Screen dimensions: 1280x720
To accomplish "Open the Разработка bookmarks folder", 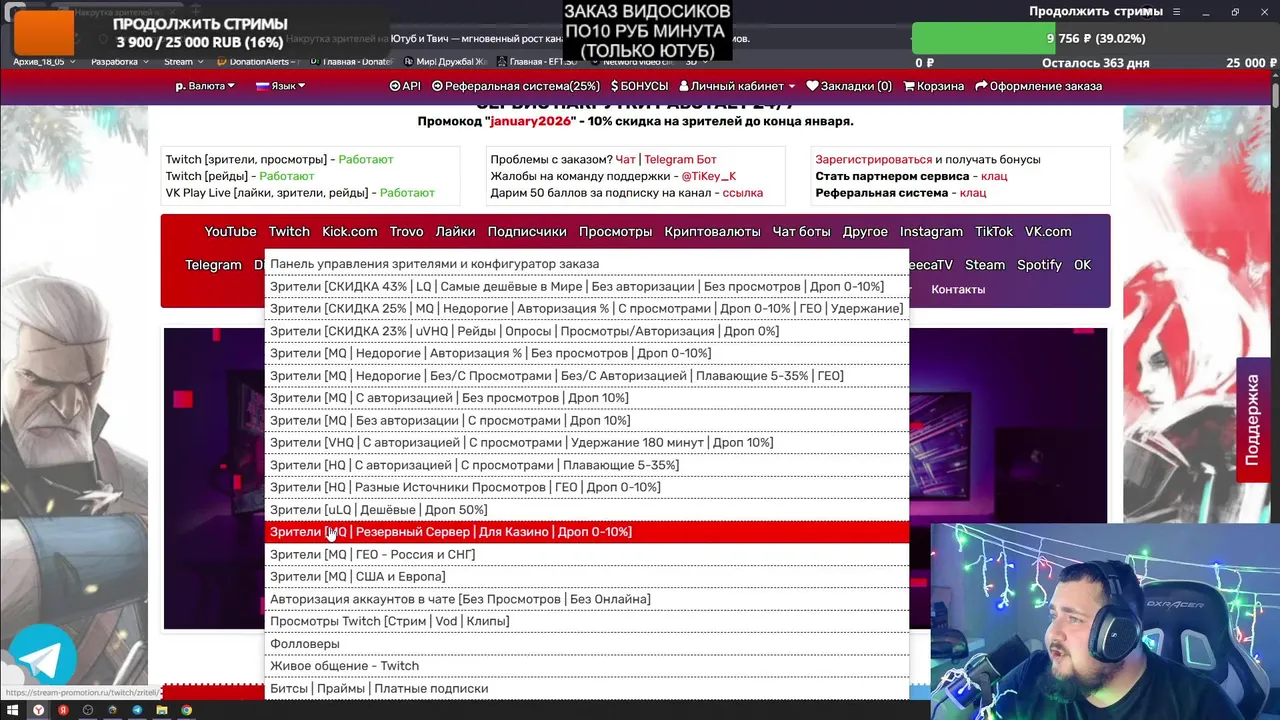I will pyautogui.click(x=120, y=62).
